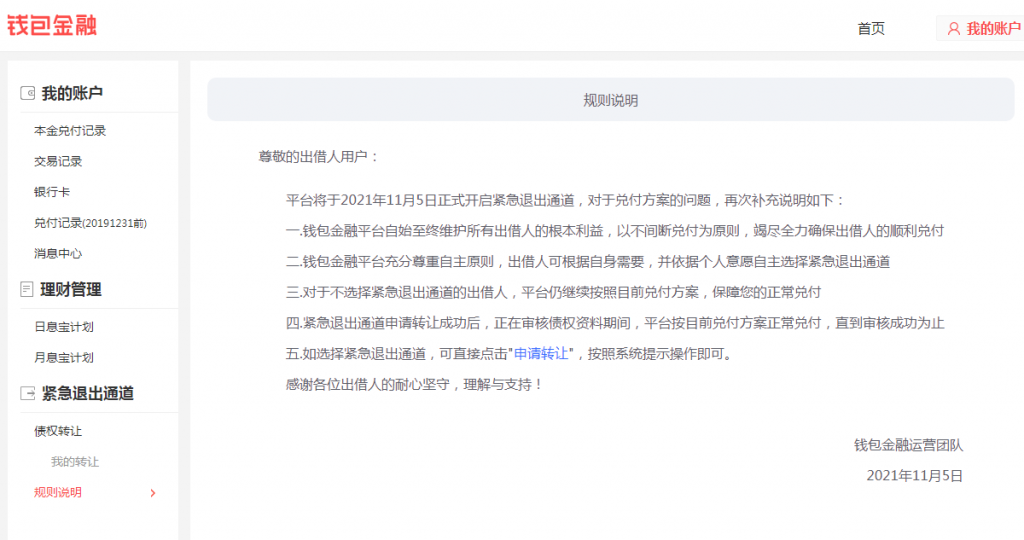1024x540 pixels.
Task: Click the blue 申请转让 link
Action: 541,354
